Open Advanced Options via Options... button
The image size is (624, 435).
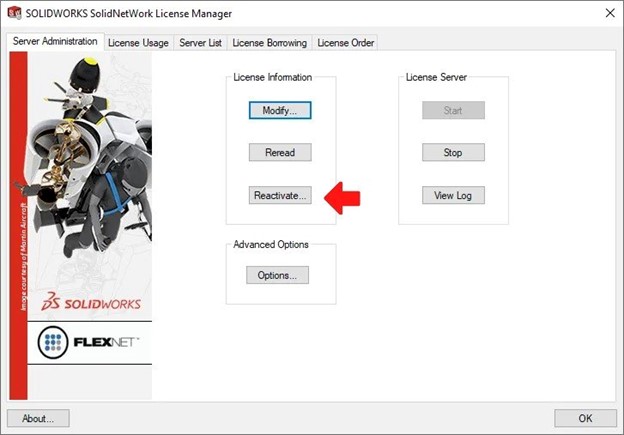click(x=277, y=275)
